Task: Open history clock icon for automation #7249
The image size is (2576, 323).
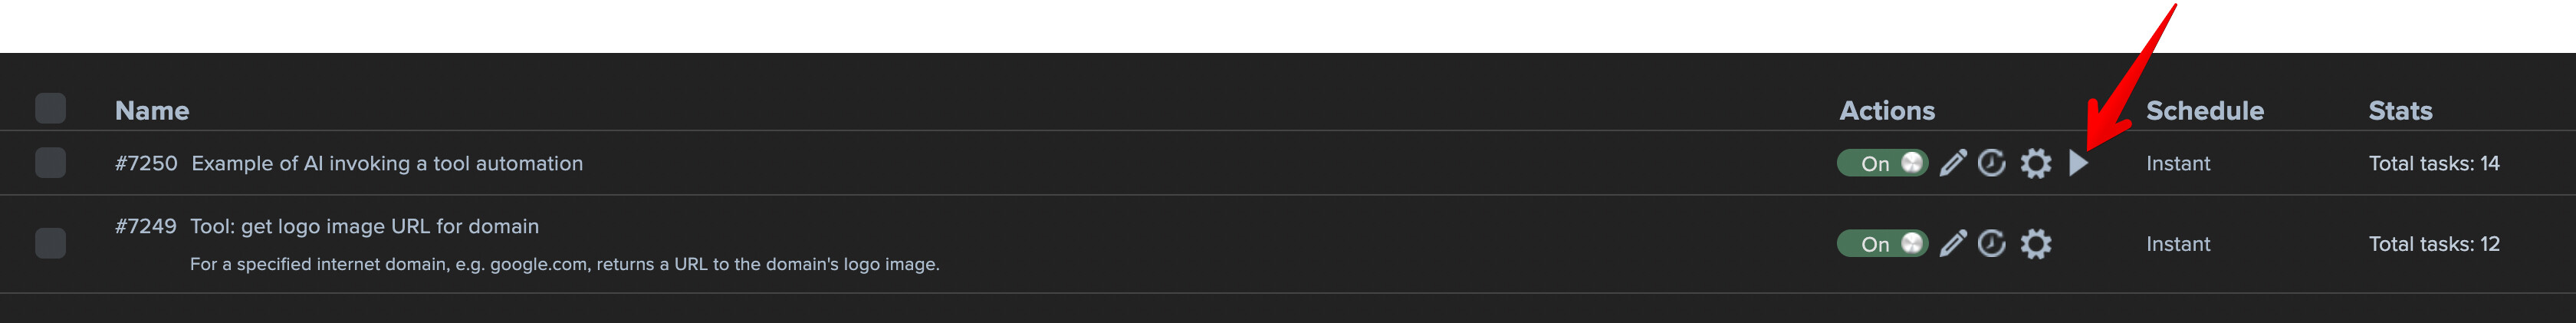Action: pos(1992,243)
